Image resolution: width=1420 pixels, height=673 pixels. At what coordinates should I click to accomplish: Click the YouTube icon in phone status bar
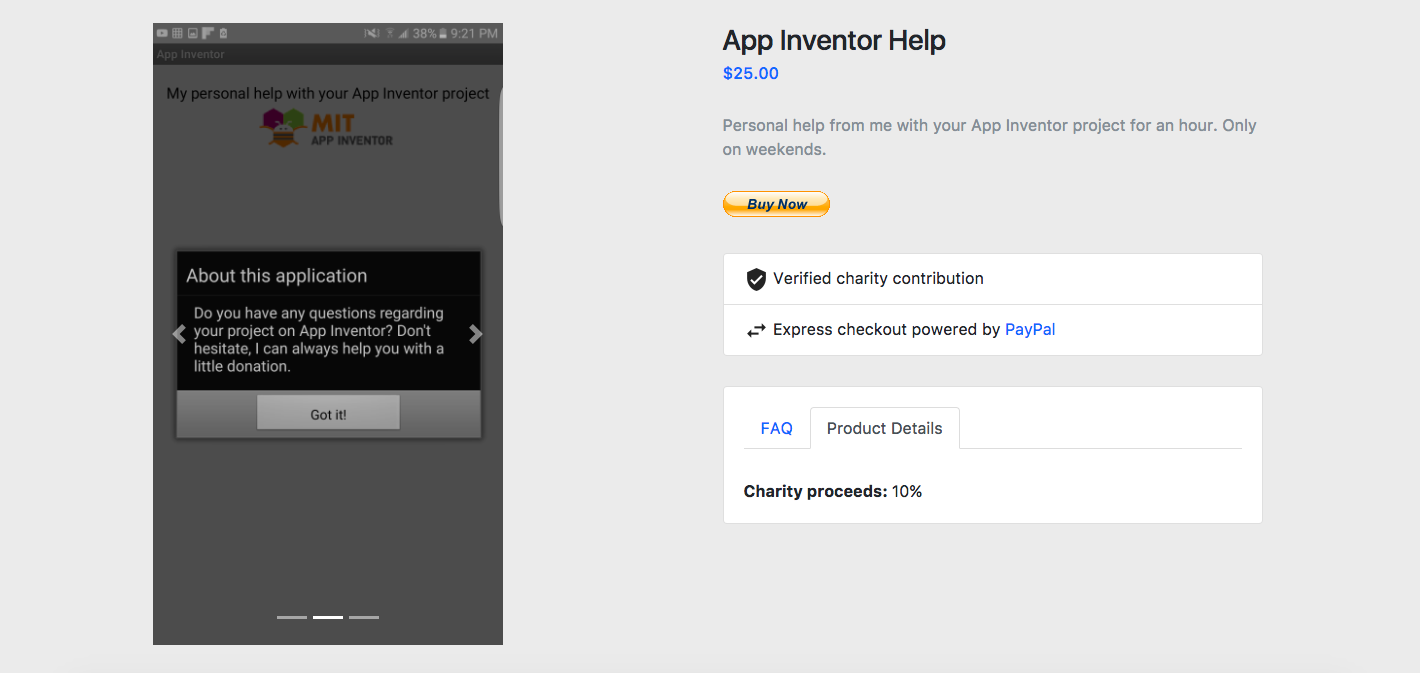[x=162, y=33]
